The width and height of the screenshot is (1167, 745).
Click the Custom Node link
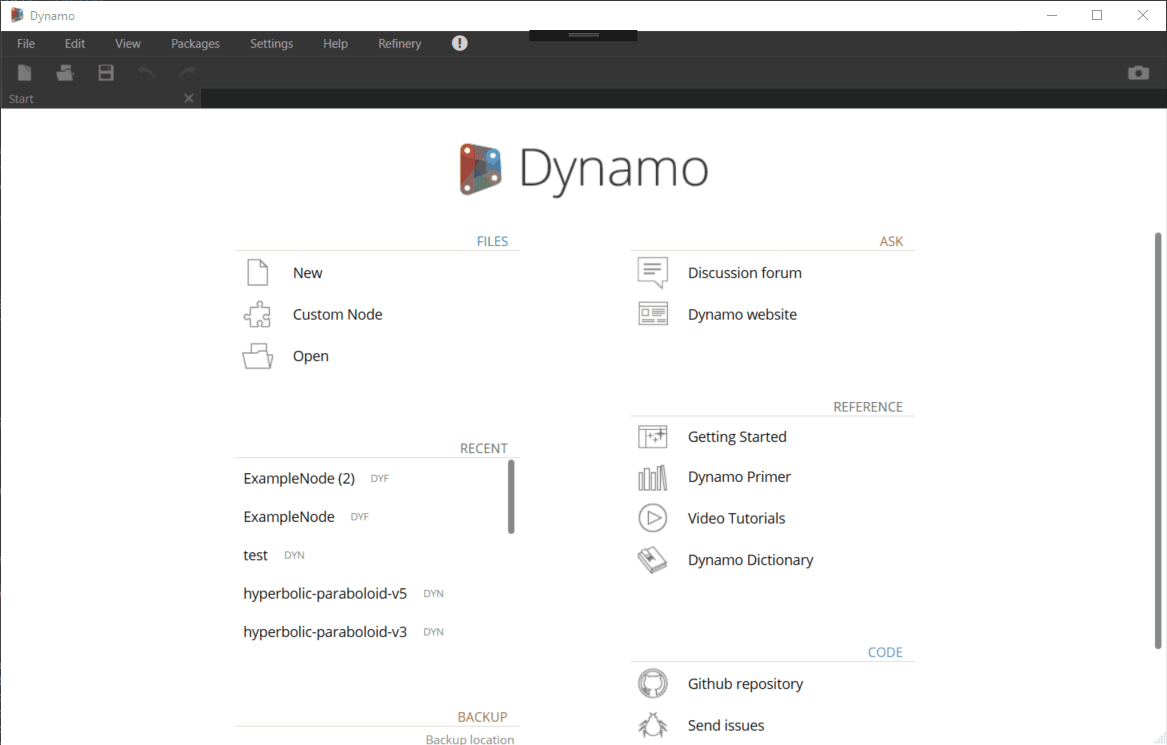click(337, 314)
